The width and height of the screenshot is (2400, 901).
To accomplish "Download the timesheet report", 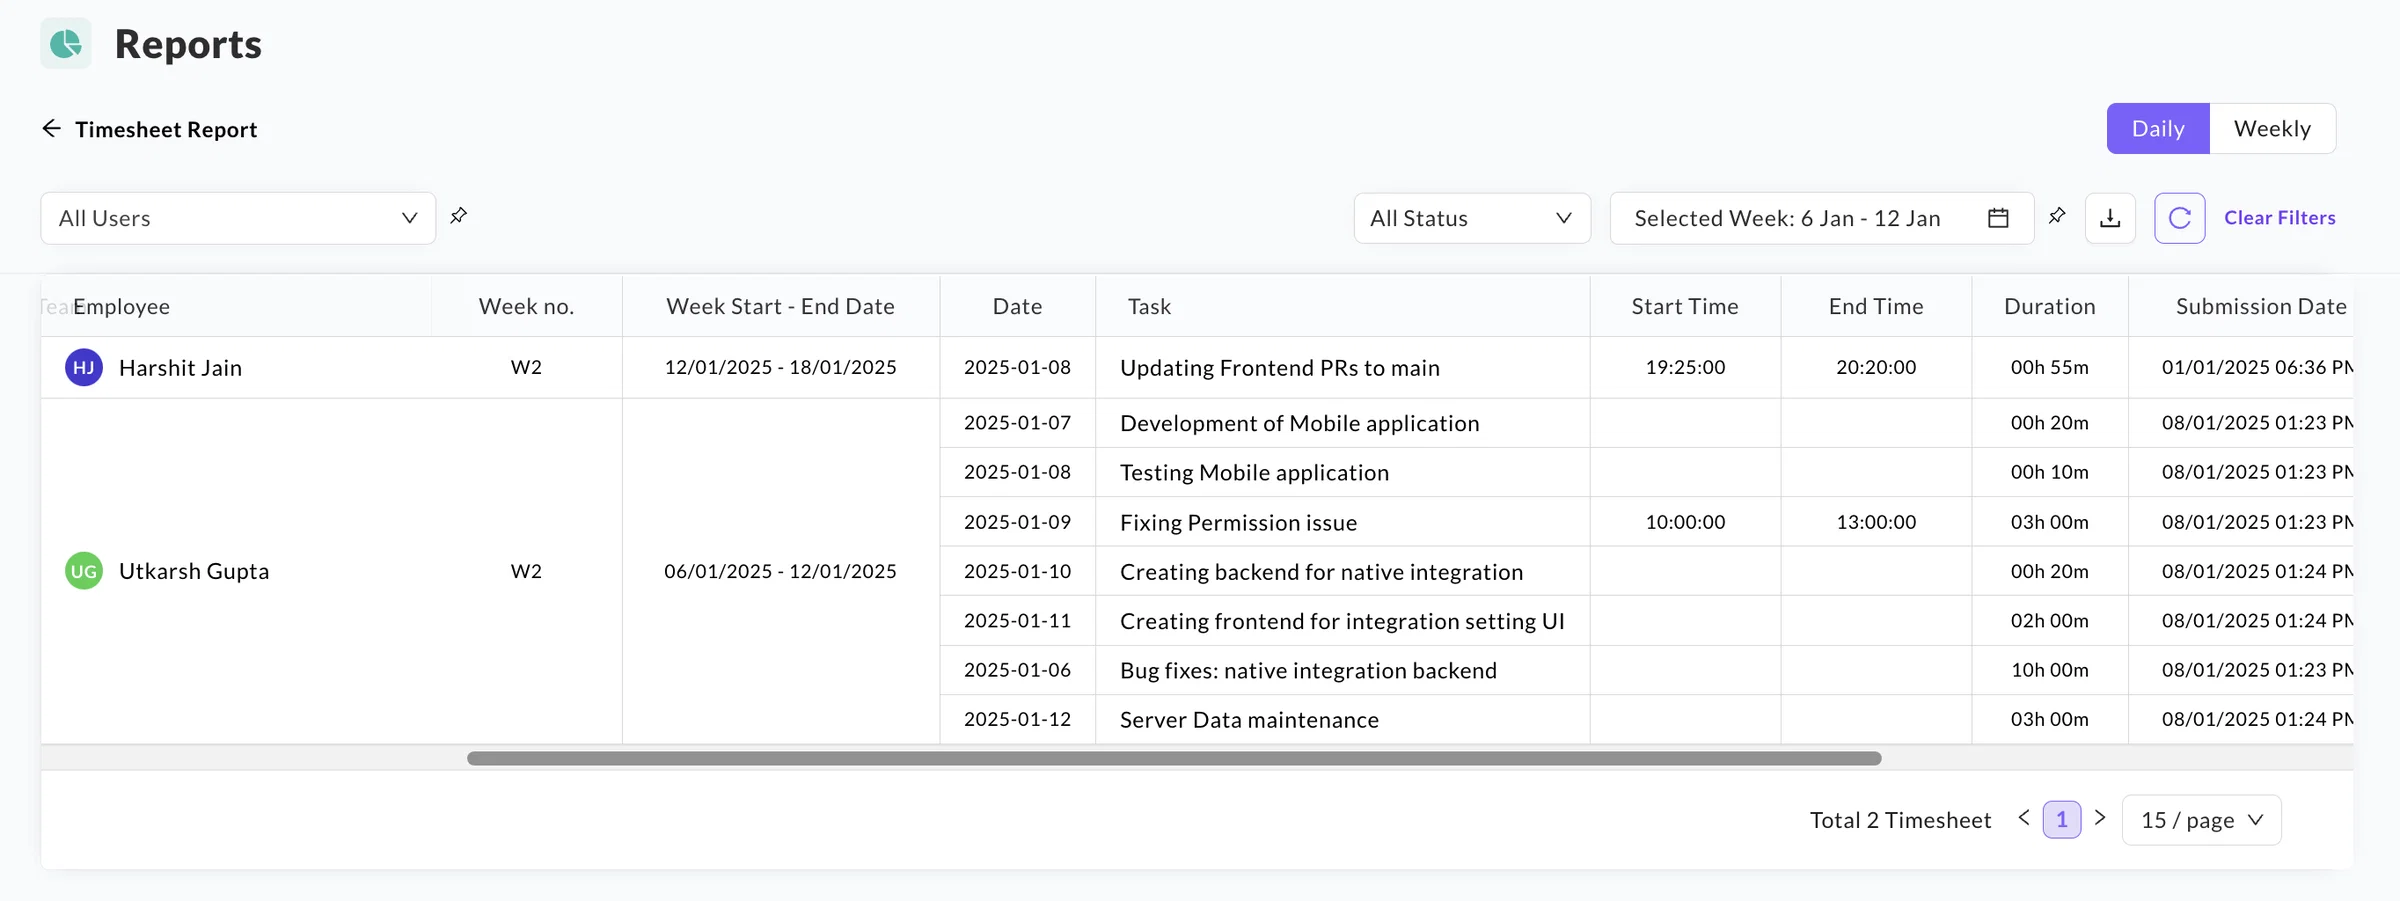I will (2110, 218).
